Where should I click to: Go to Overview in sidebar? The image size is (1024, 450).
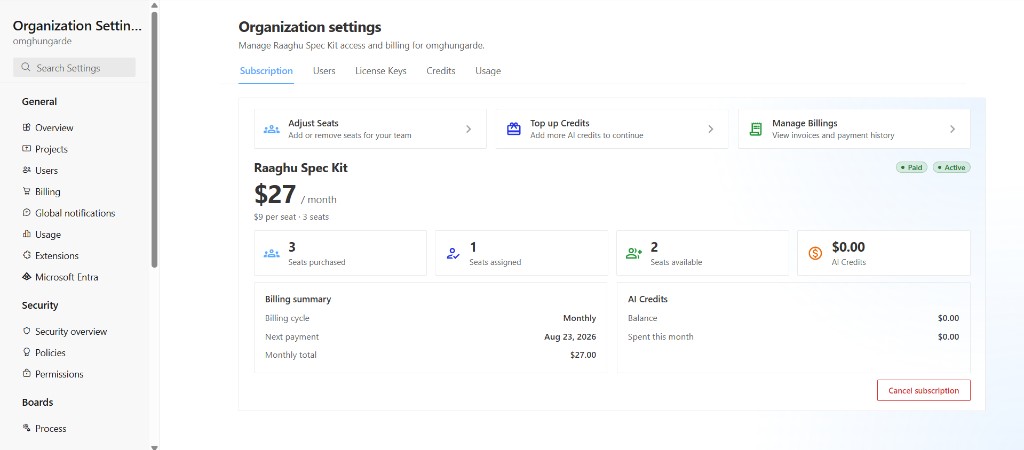[54, 127]
